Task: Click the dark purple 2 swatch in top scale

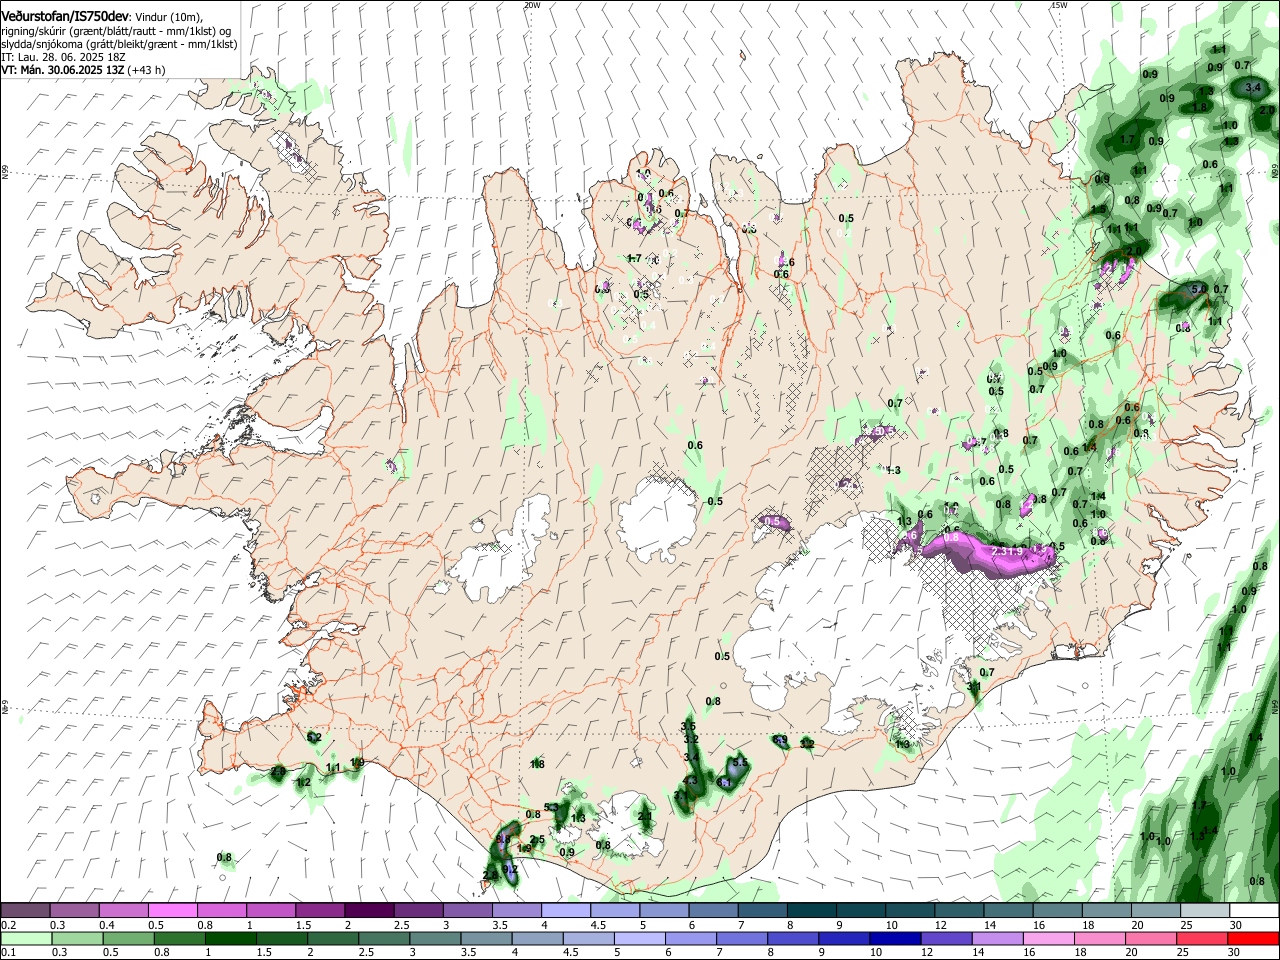Action: pyautogui.click(x=369, y=911)
